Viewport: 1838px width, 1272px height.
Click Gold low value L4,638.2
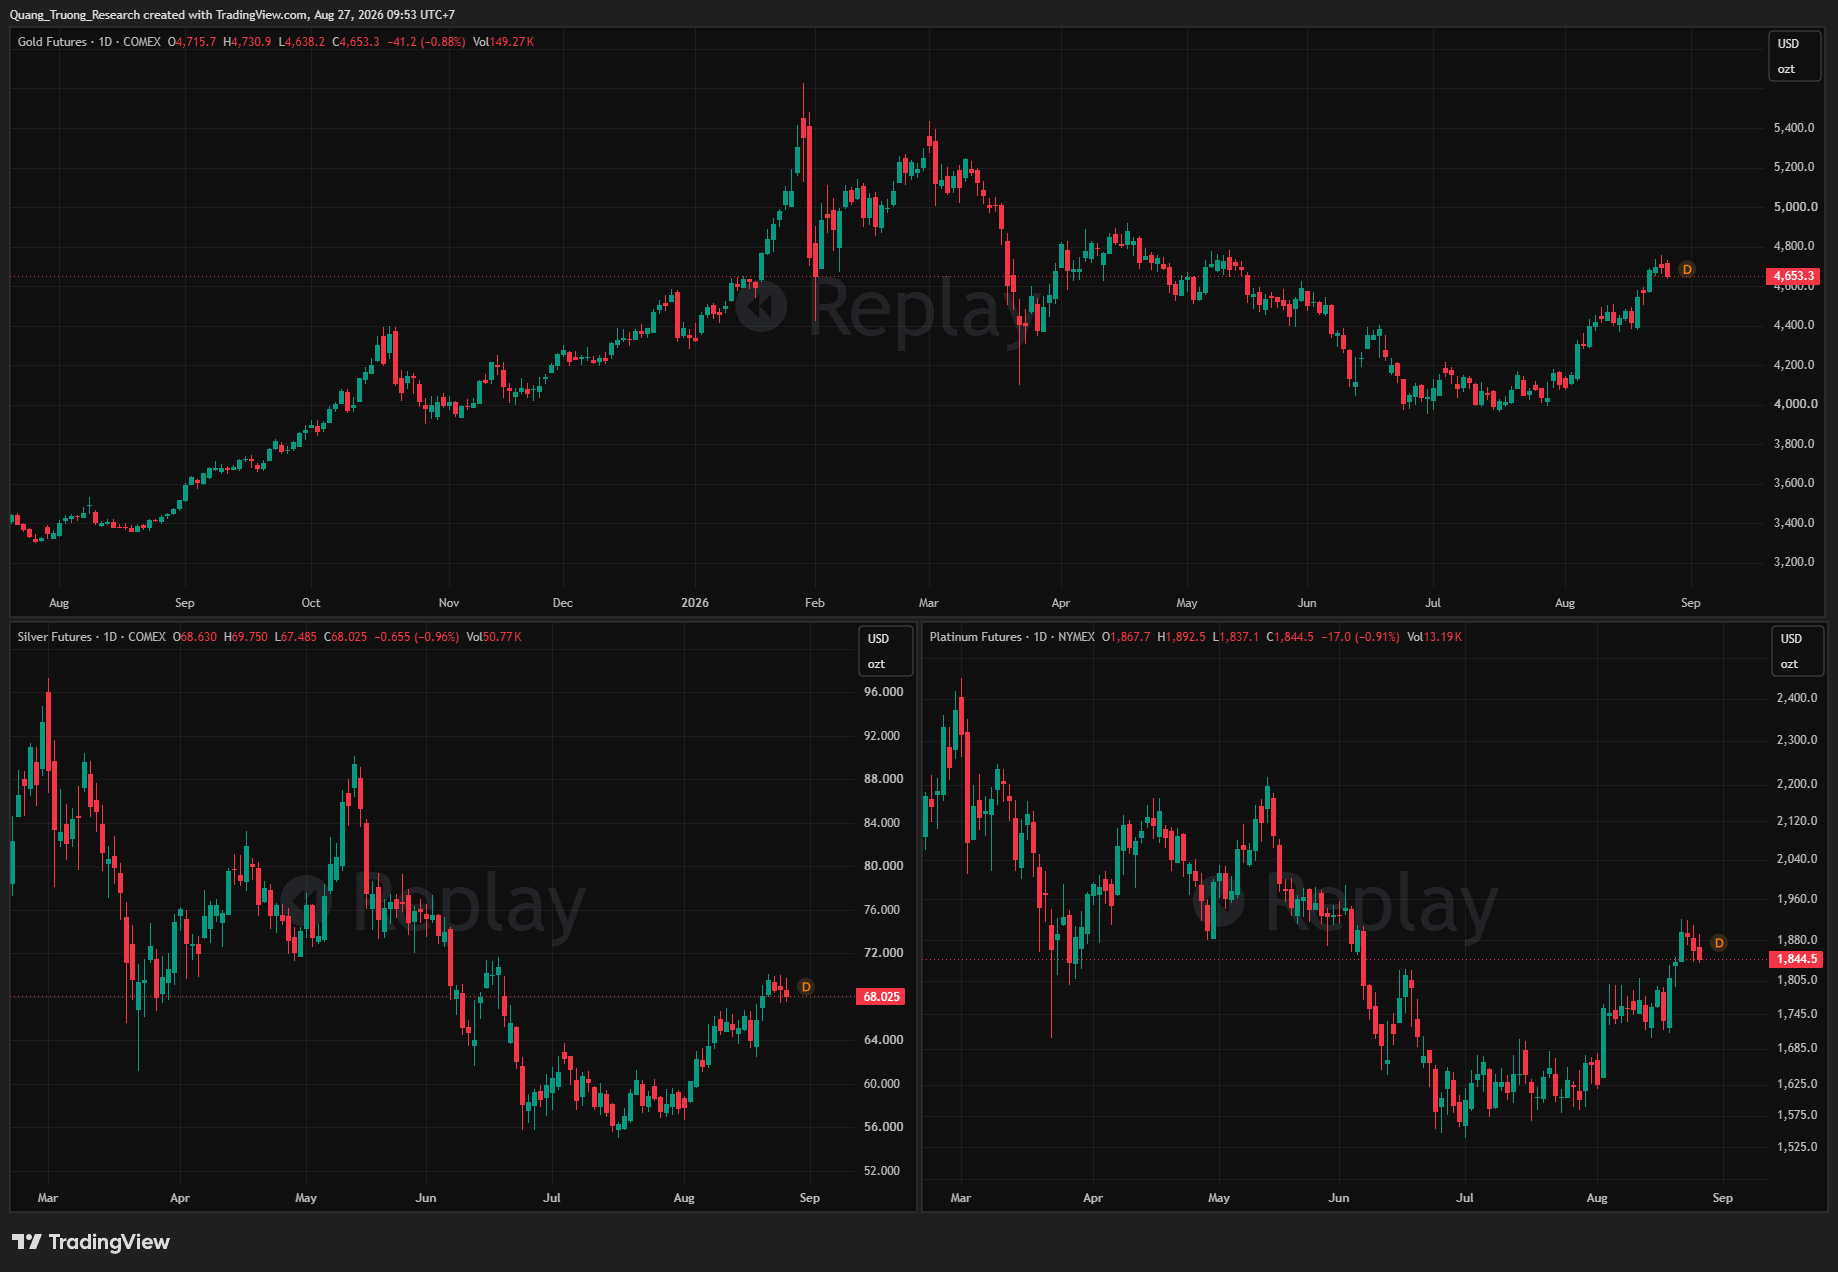[301, 42]
